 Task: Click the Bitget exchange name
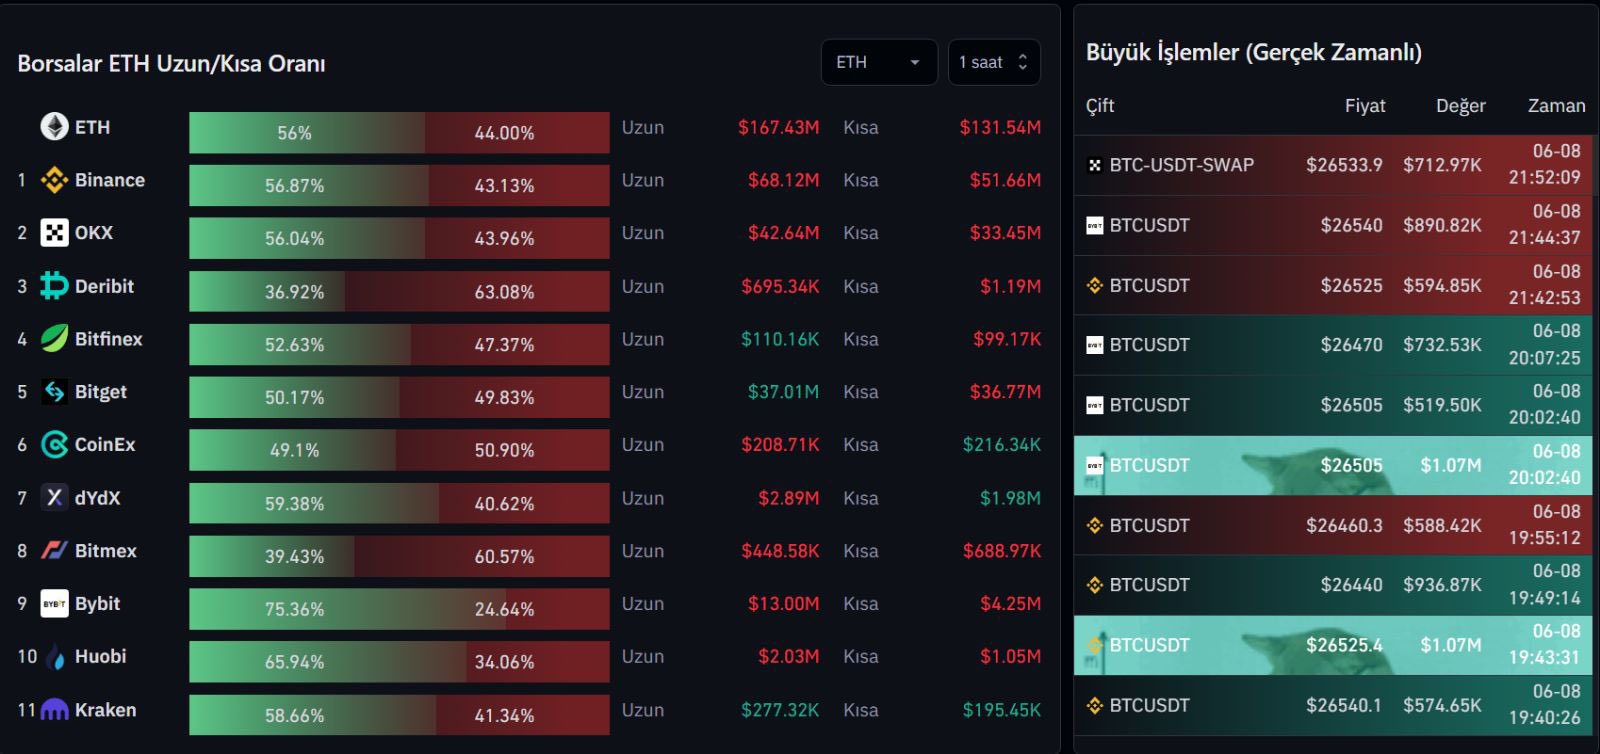(x=101, y=392)
